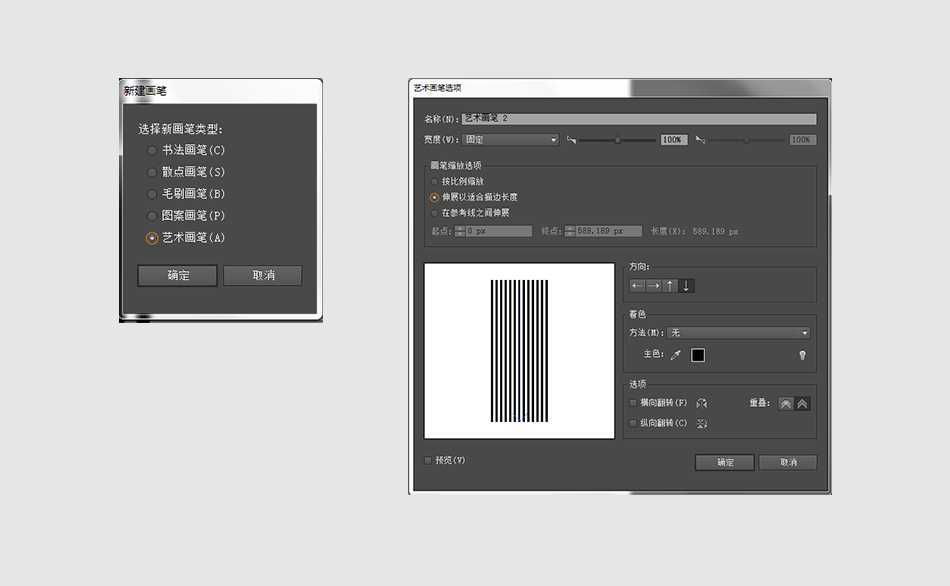Click the second 100% width value field
950x586 pixels.
click(x=802, y=140)
